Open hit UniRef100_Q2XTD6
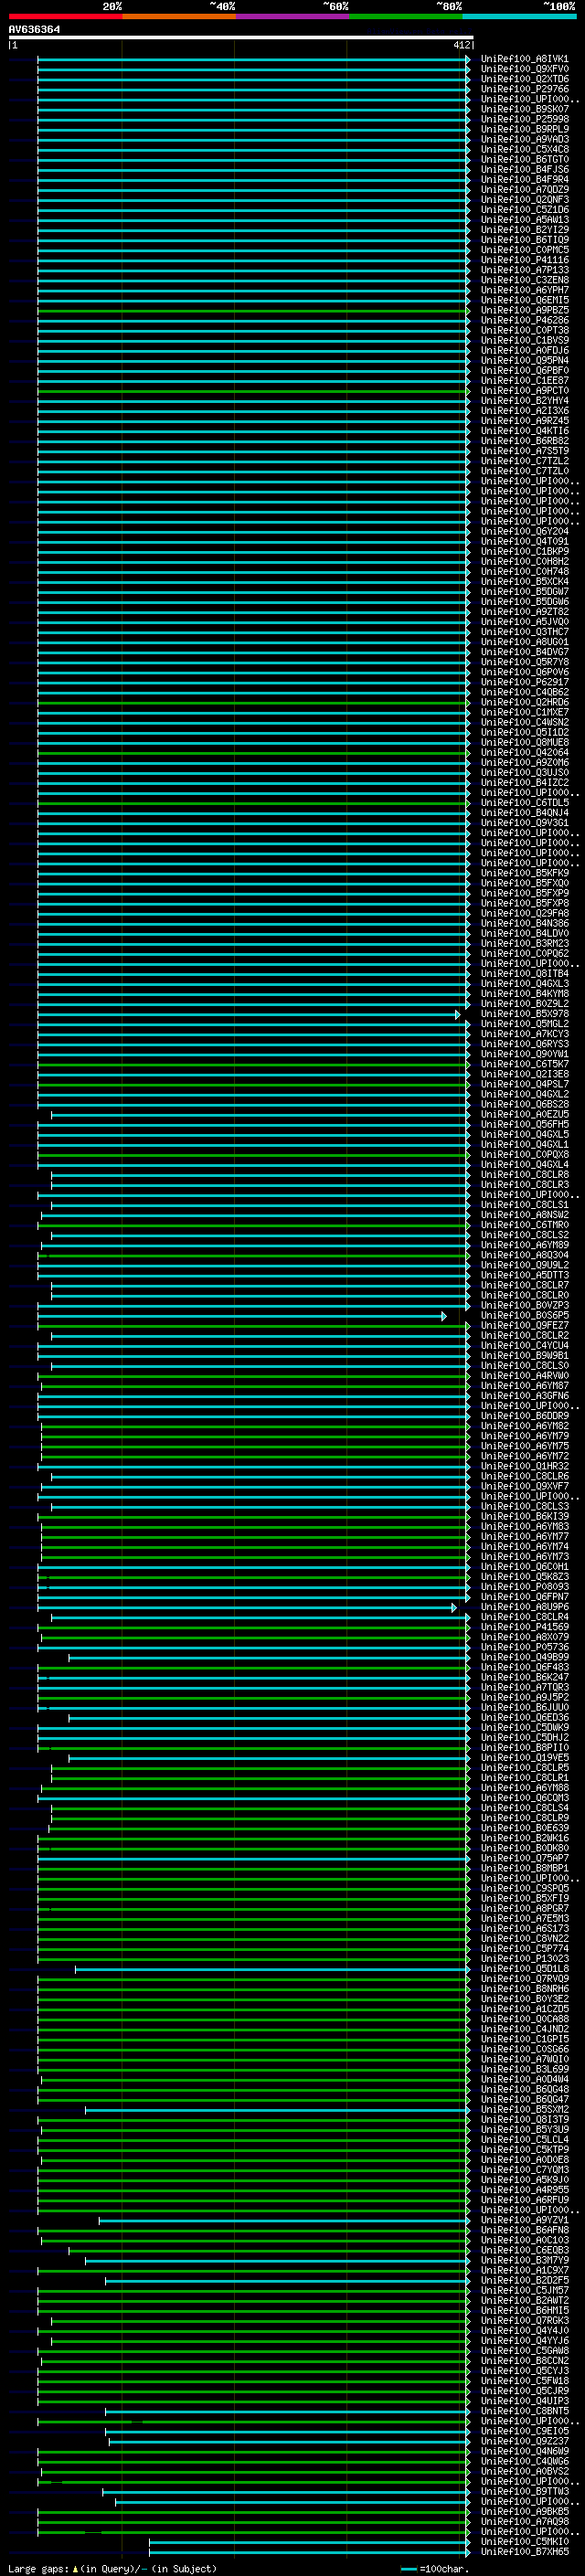585x2576 pixels. 524,79
